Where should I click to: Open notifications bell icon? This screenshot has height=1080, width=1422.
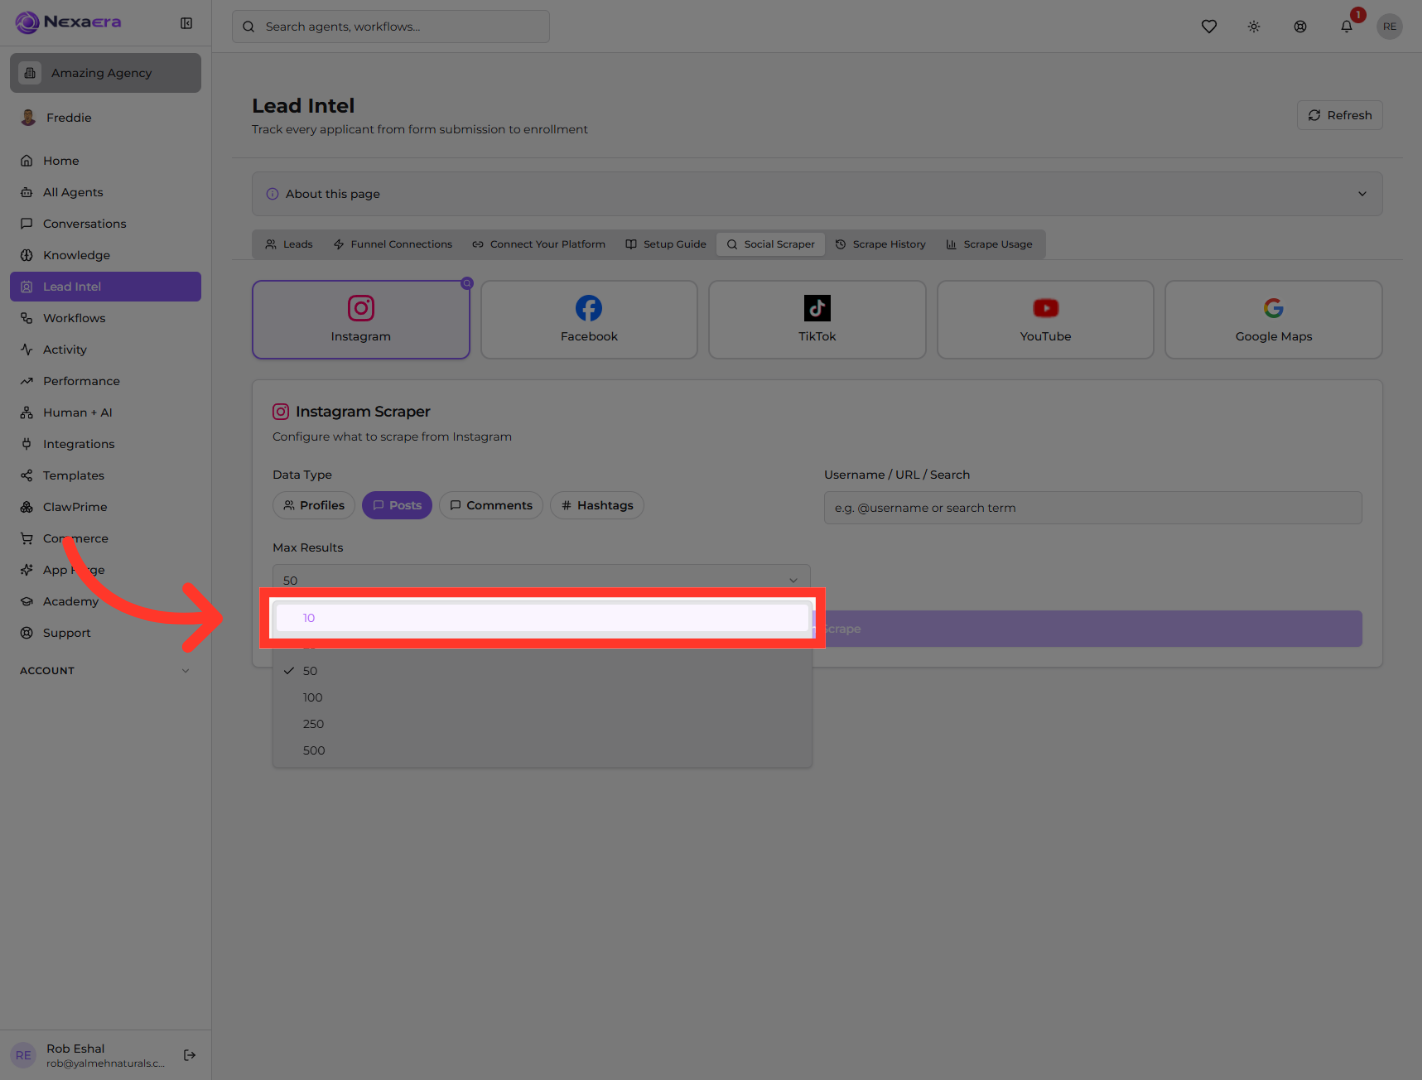(1346, 27)
